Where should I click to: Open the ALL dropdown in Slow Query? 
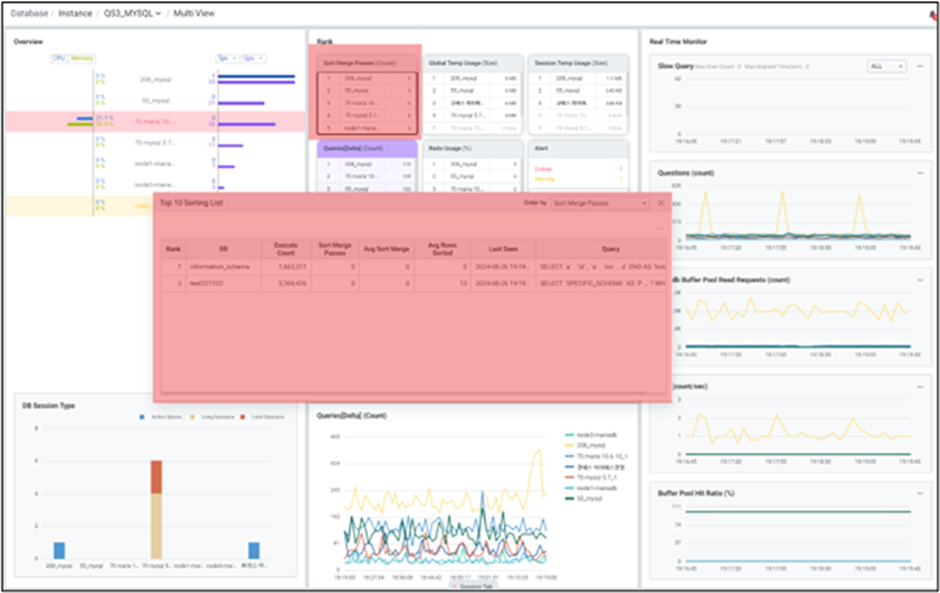click(886, 66)
